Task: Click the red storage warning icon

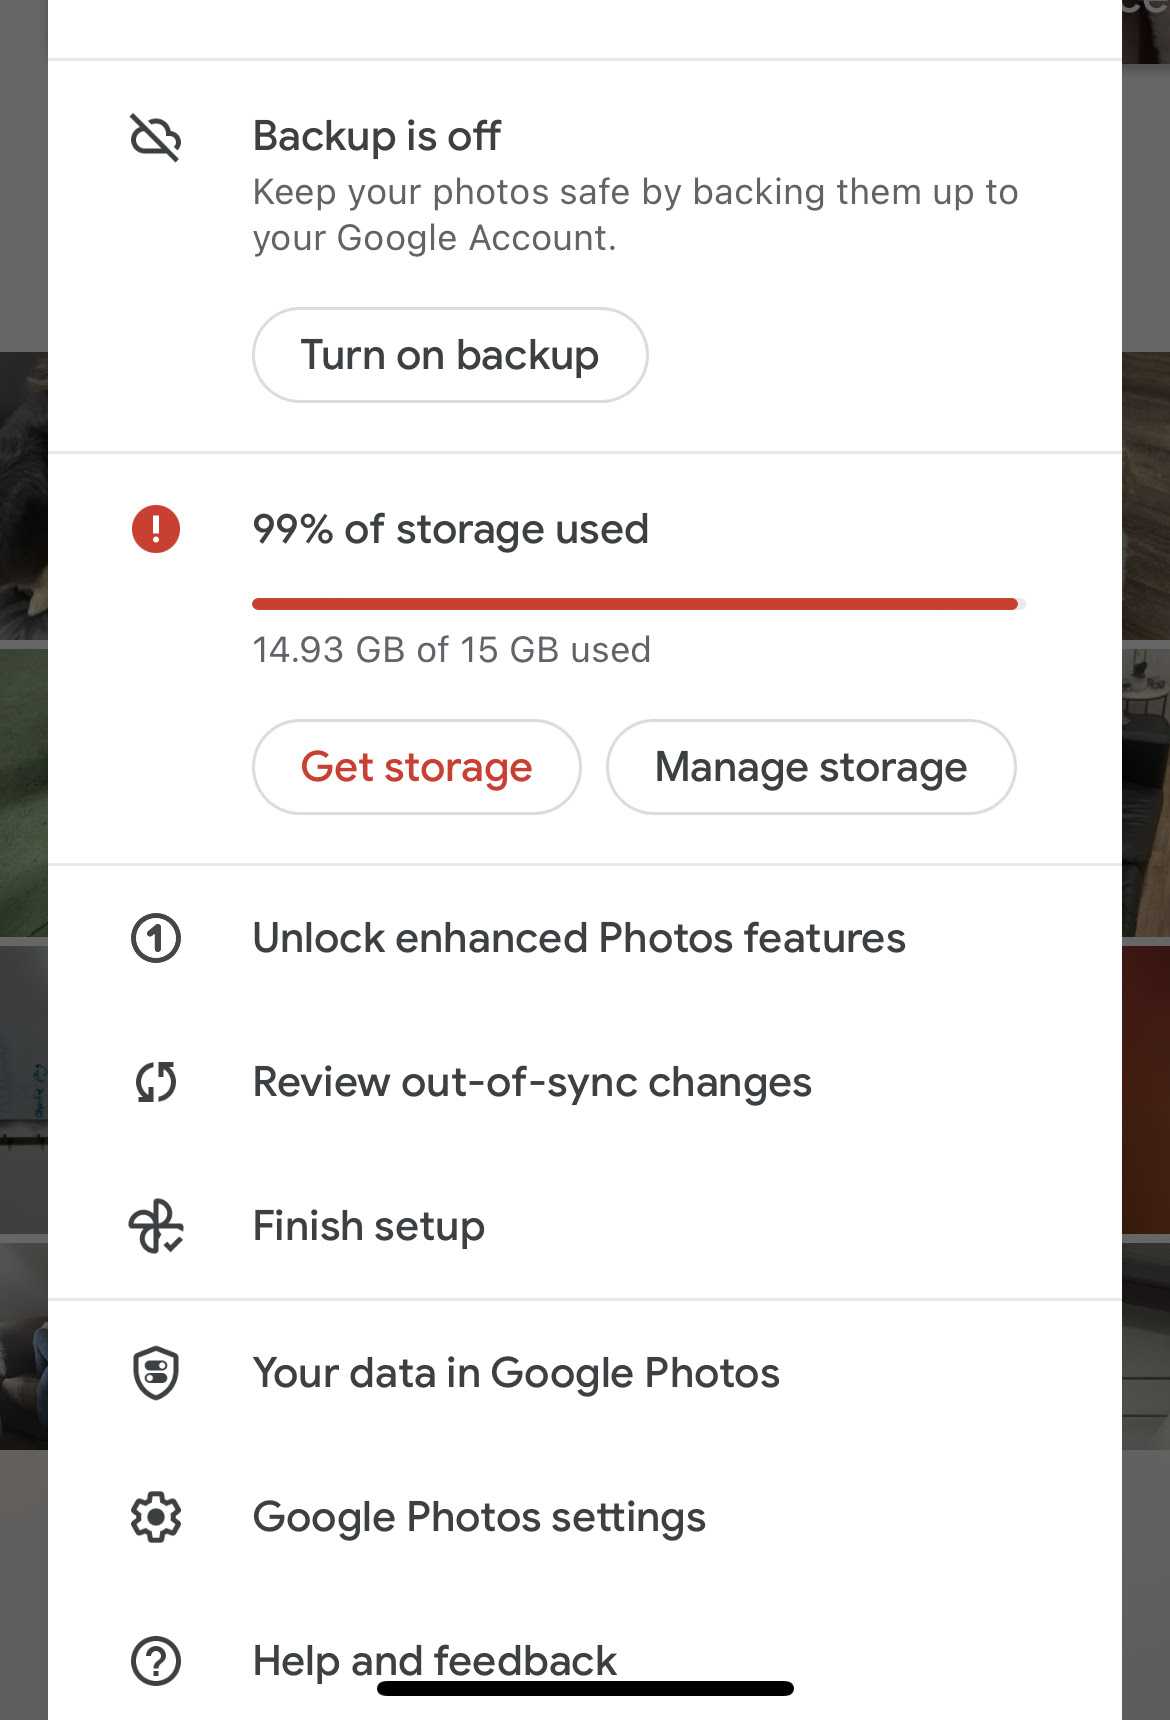Action: coord(156,529)
